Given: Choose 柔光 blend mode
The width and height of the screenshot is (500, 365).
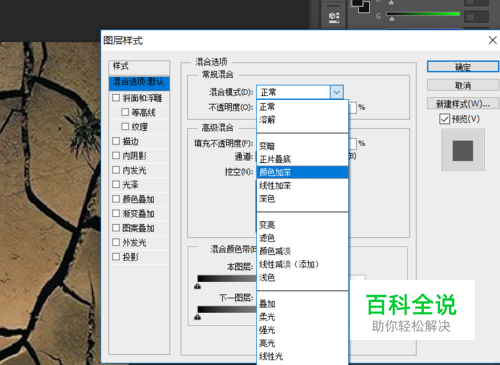Looking at the screenshot, I should pos(302,317).
